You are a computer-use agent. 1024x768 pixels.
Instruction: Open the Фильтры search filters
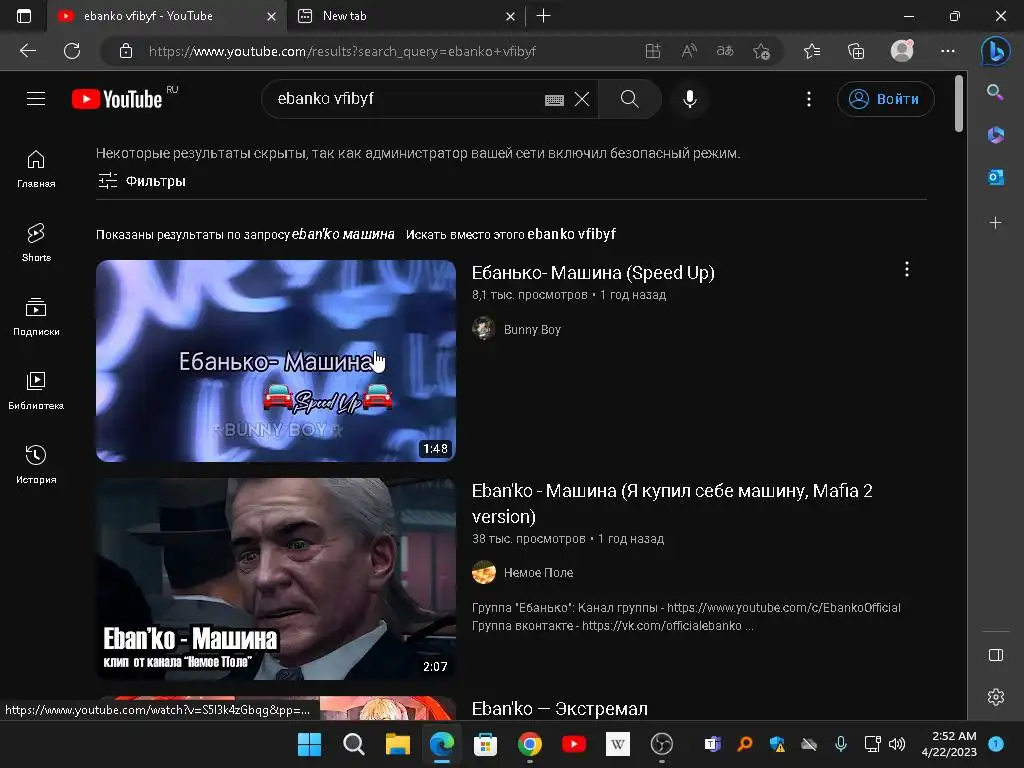point(142,181)
